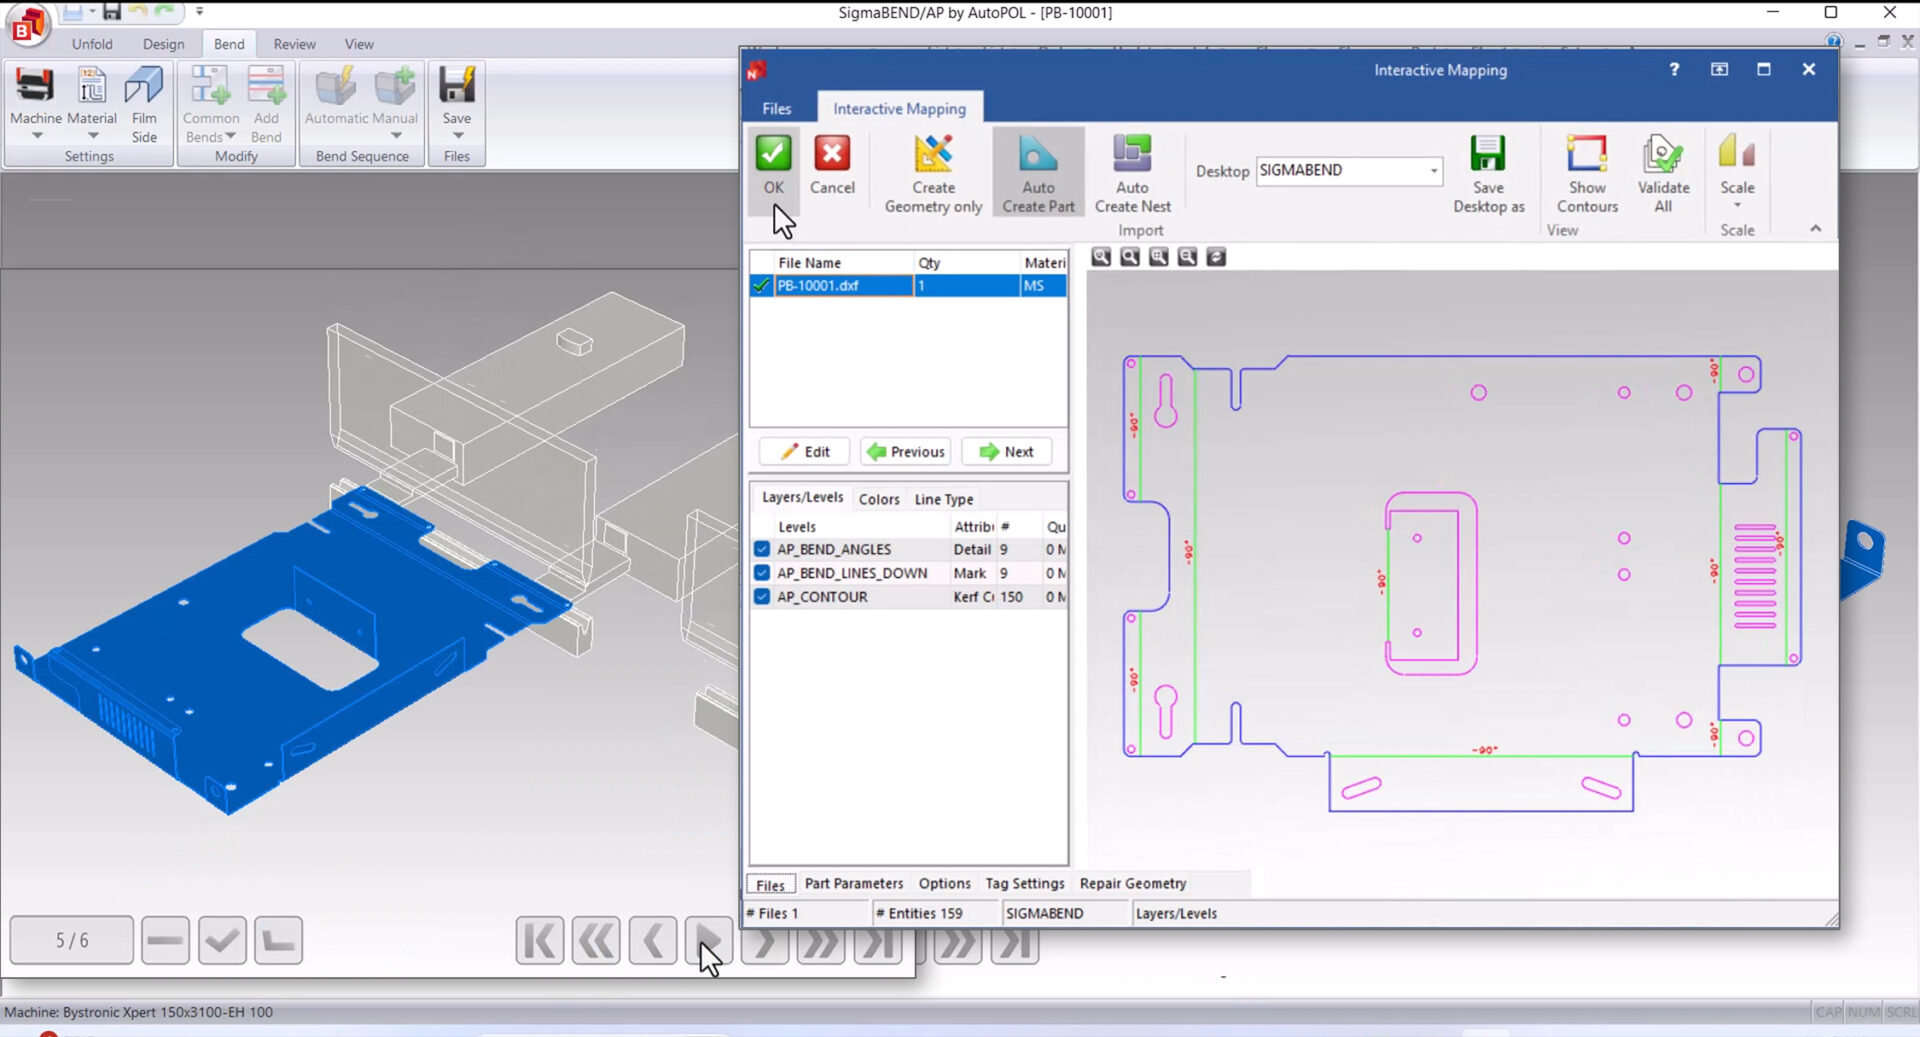Open the Colors tab in Layers panel
Screen dimensions: 1920x1037
click(878, 498)
